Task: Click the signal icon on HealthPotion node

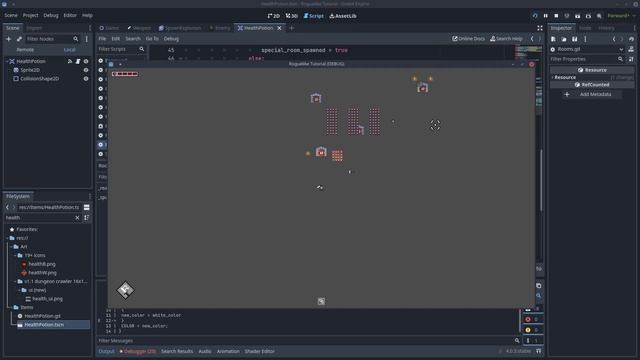Action: tap(70, 61)
